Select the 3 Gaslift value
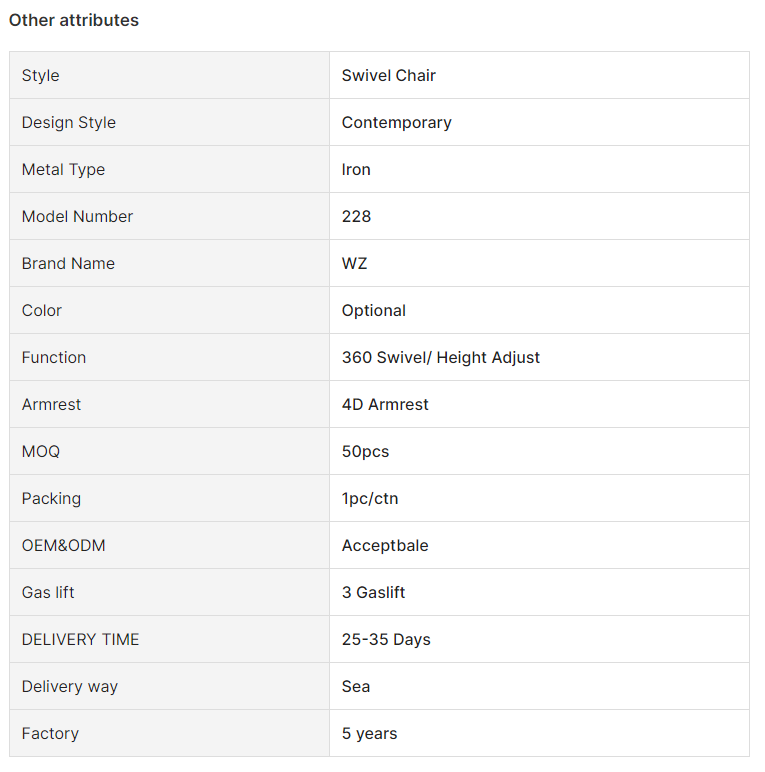The height and width of the screenshot is (772, 765). tap(373, 592)
